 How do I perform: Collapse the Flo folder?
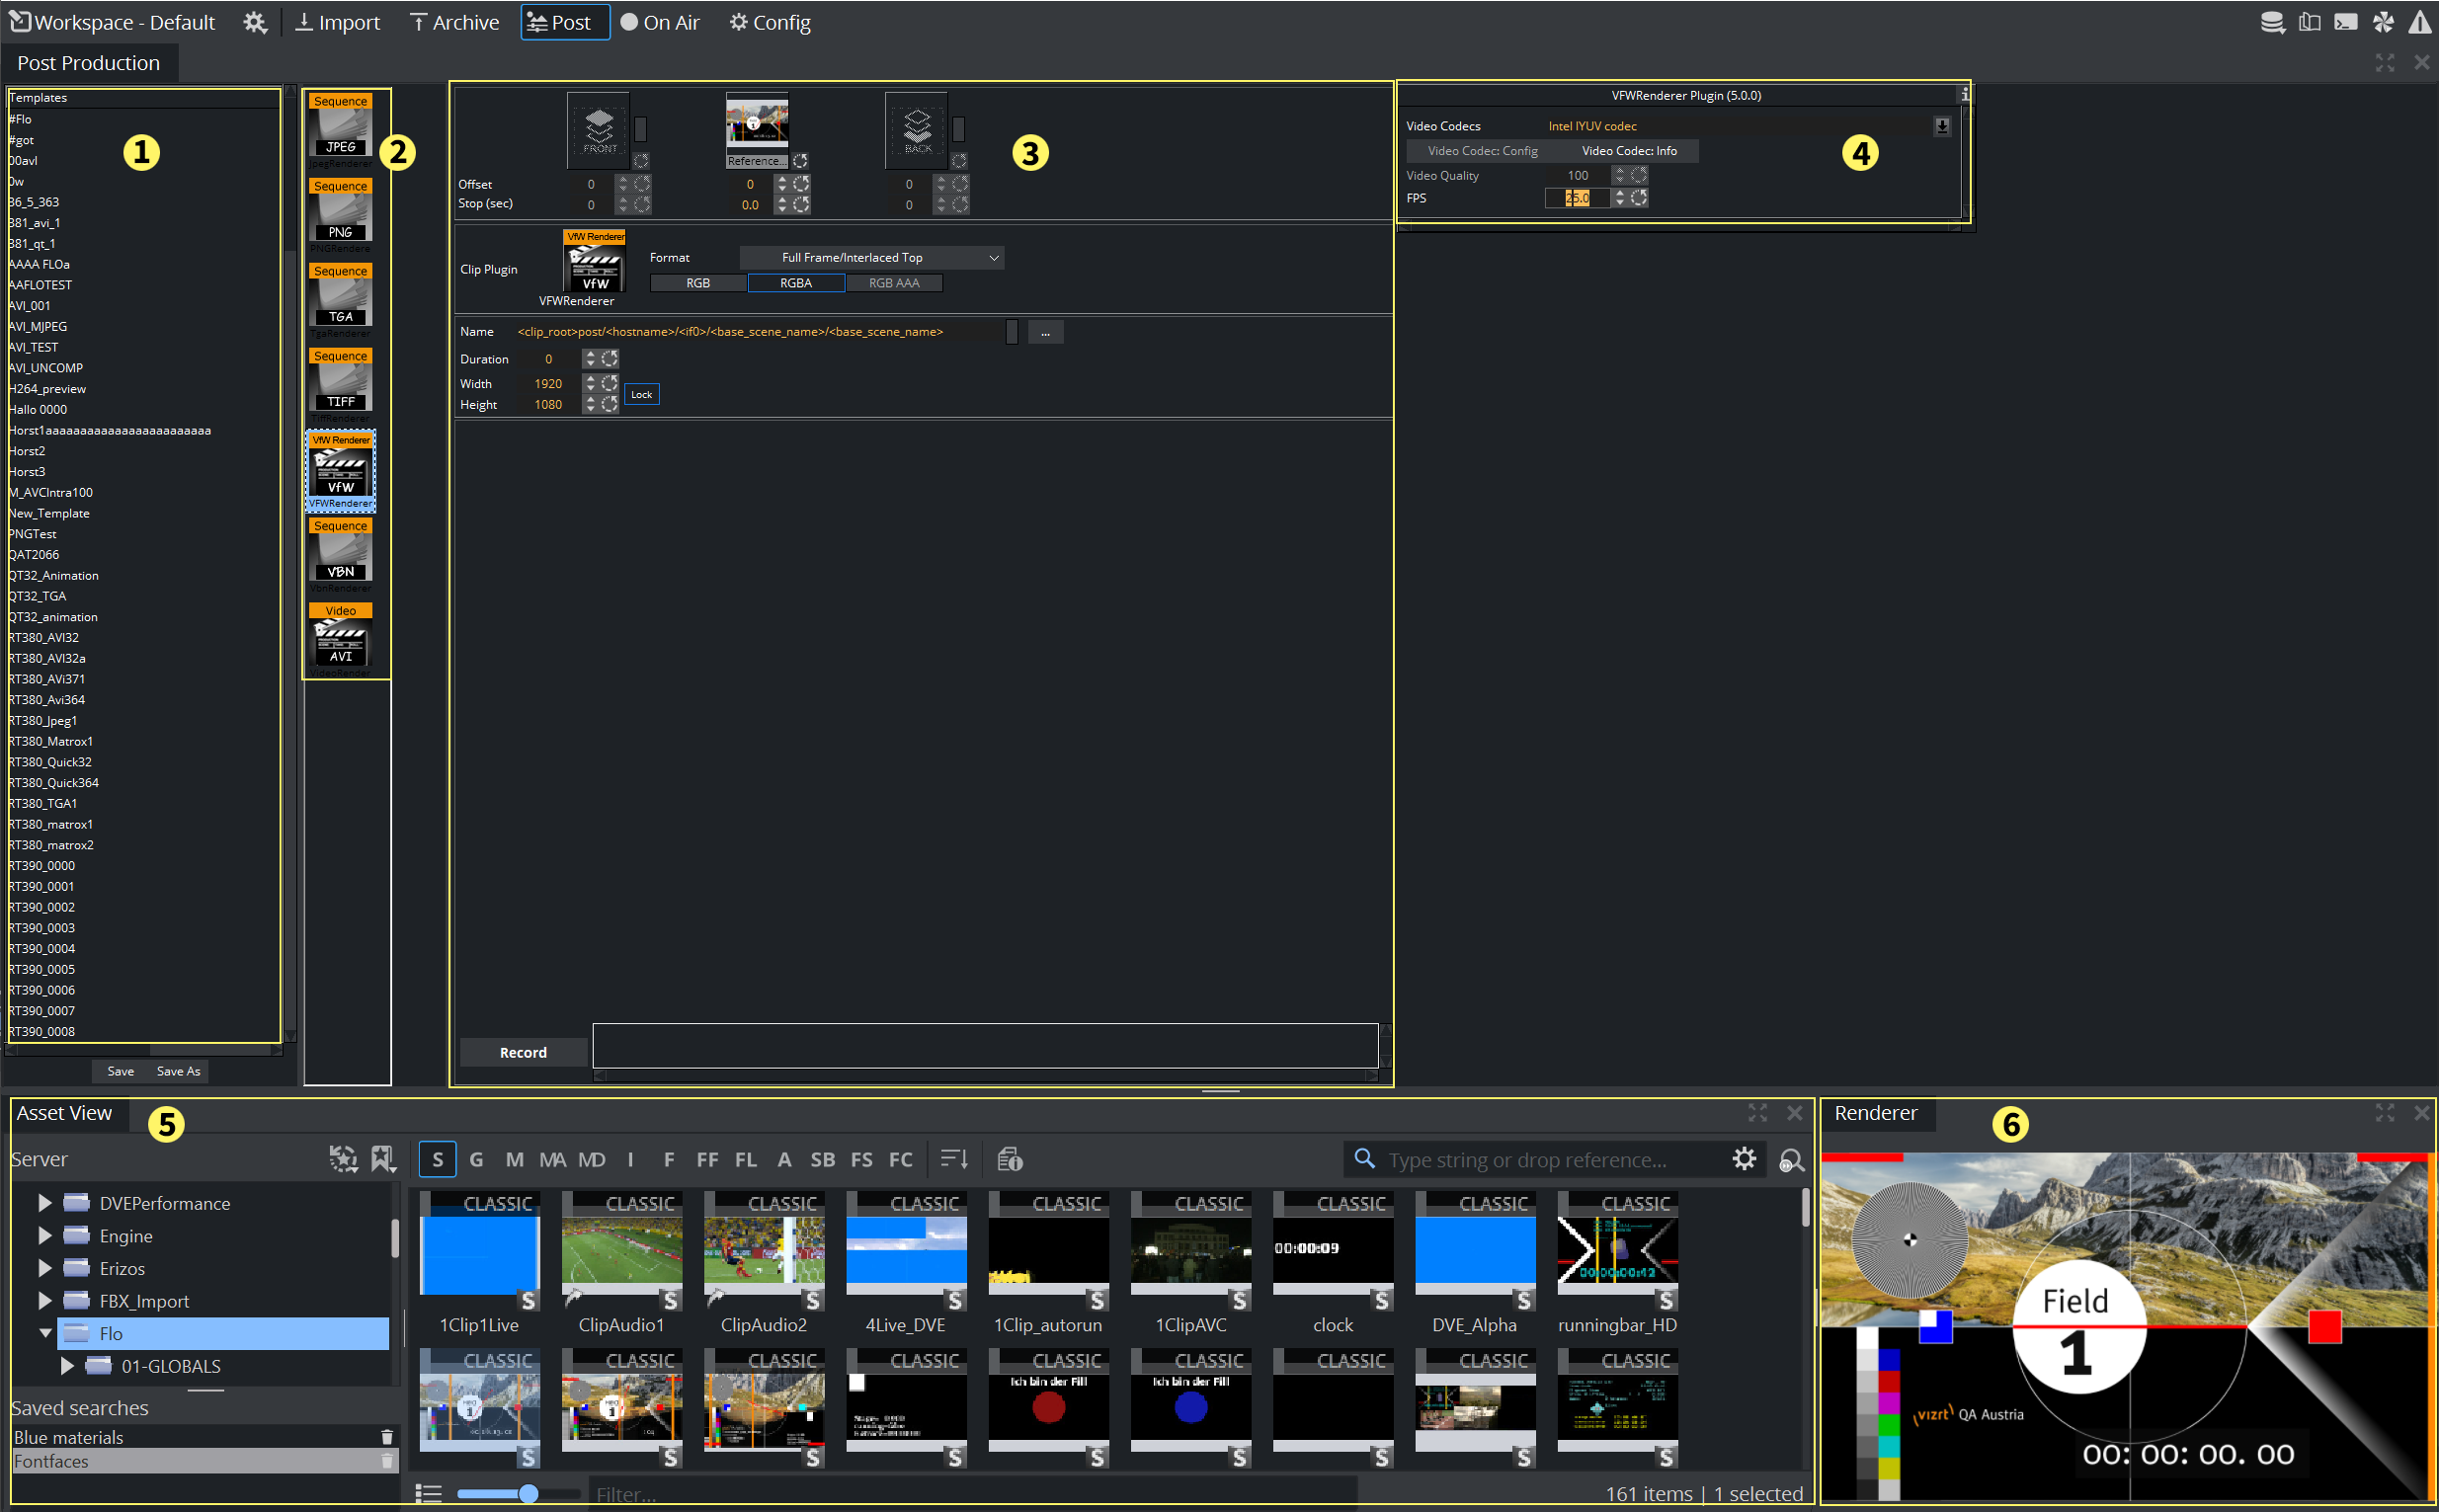(44, 1333)
